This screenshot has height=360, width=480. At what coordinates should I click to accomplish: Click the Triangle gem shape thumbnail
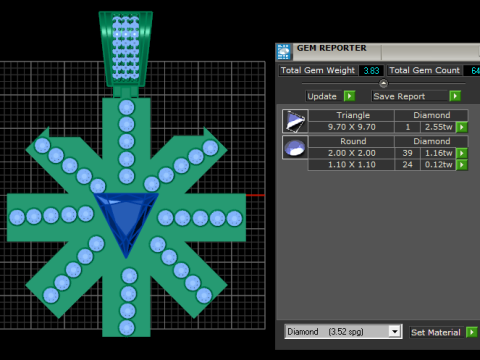tap(295, 121)
